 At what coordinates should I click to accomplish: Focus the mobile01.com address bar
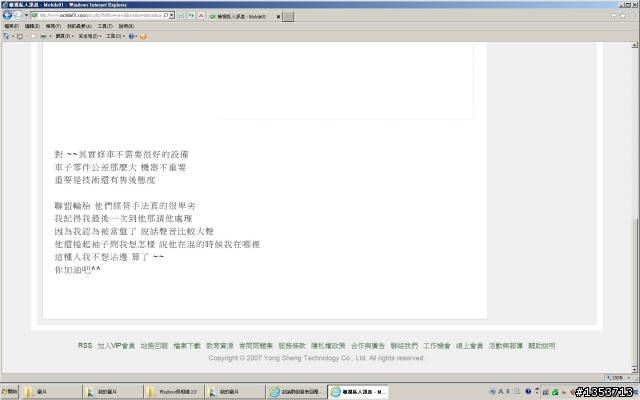pyautogui.click(x=100, y=16)
